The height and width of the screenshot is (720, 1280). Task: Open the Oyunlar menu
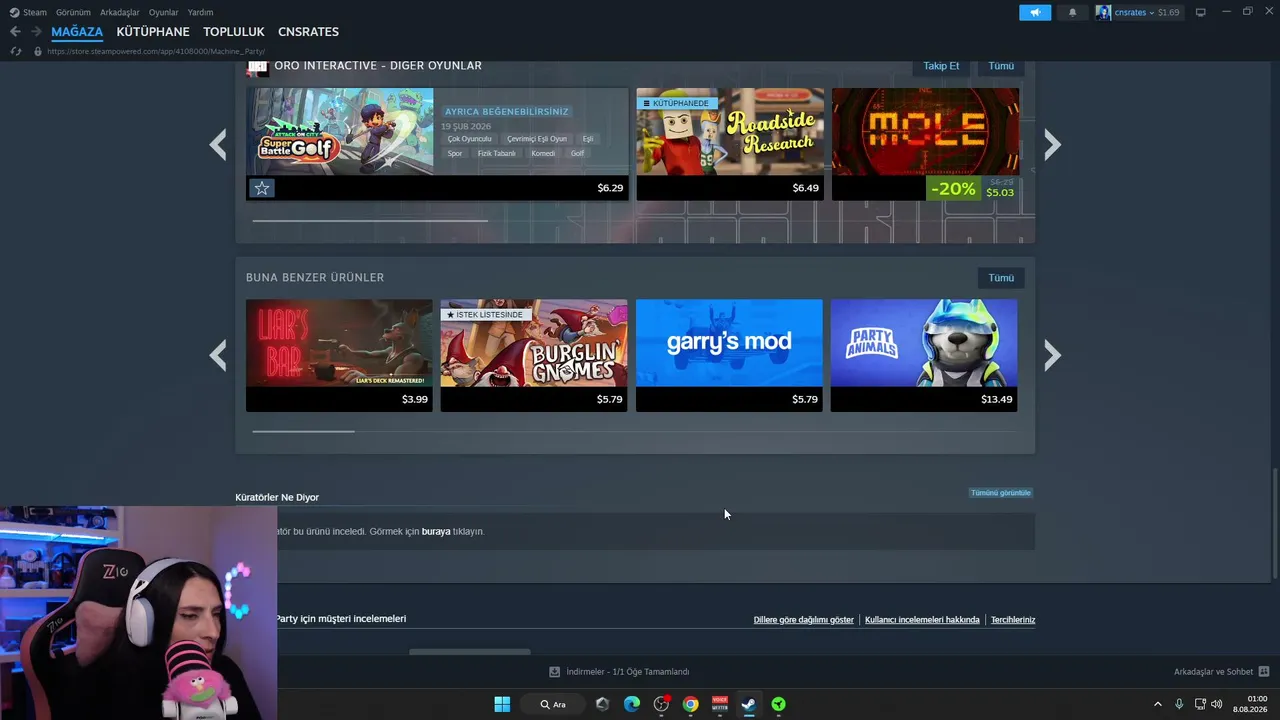[x=163, y=12]
